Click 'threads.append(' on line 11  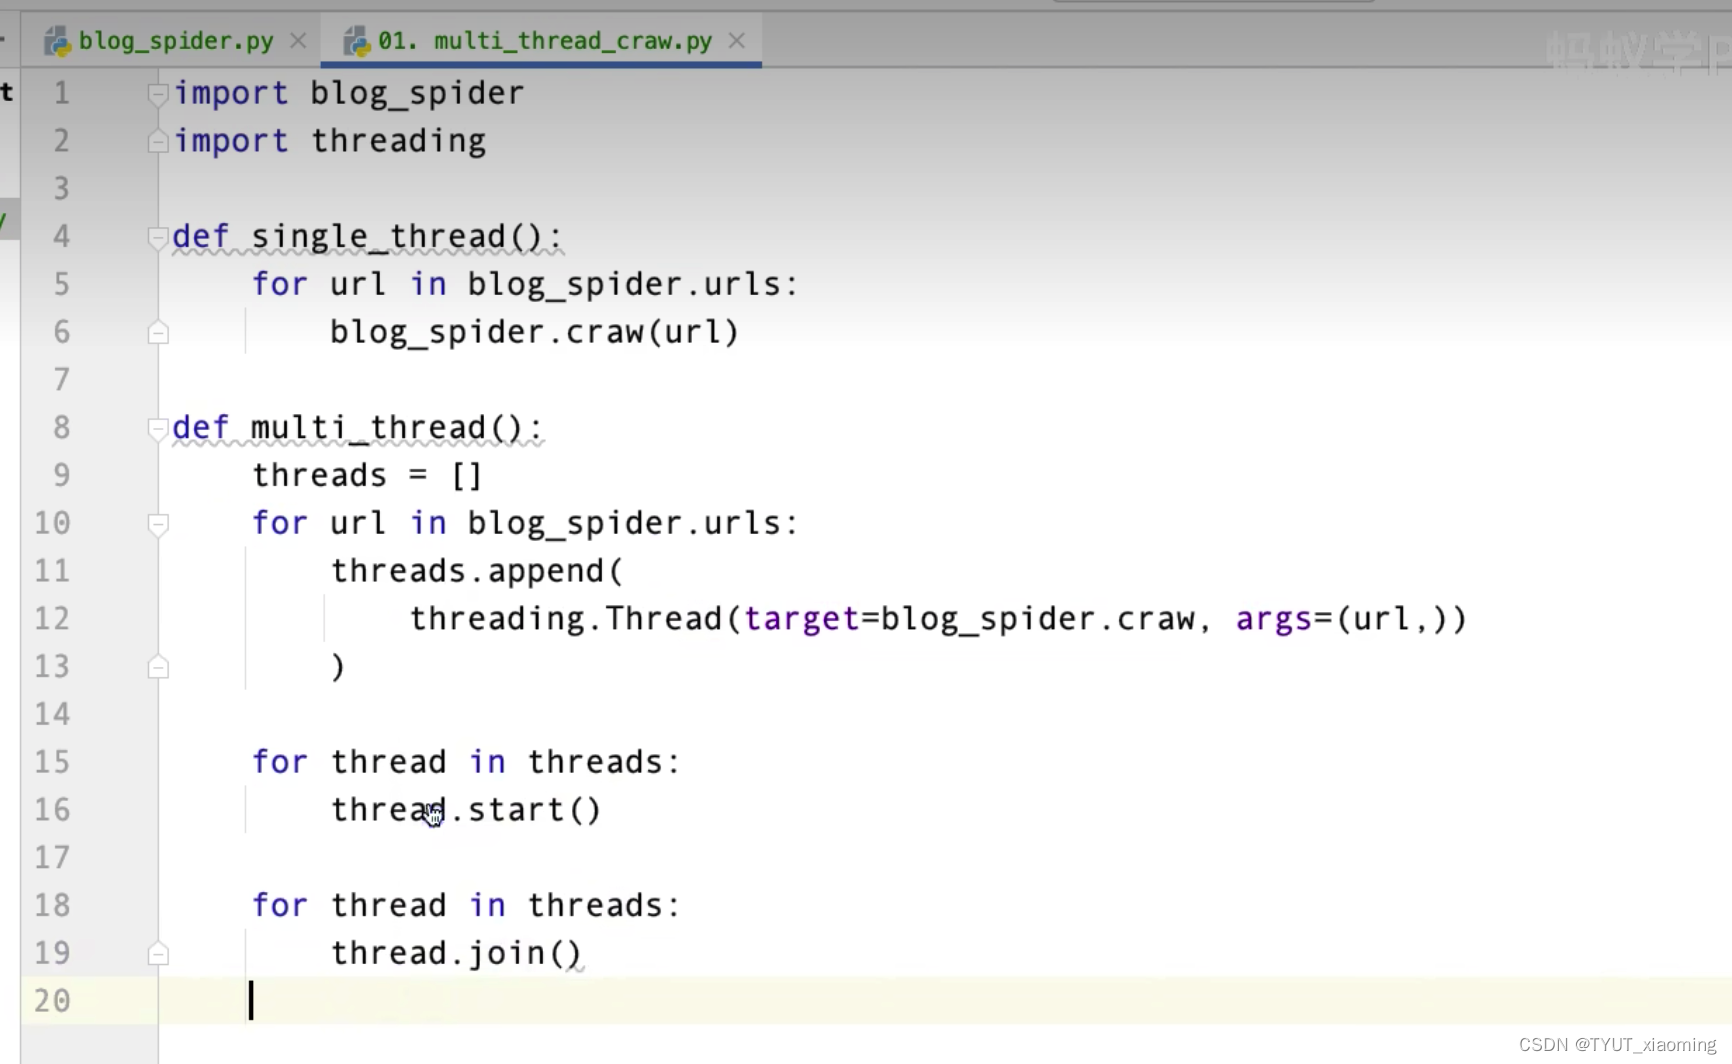click(x=477, y=571)
